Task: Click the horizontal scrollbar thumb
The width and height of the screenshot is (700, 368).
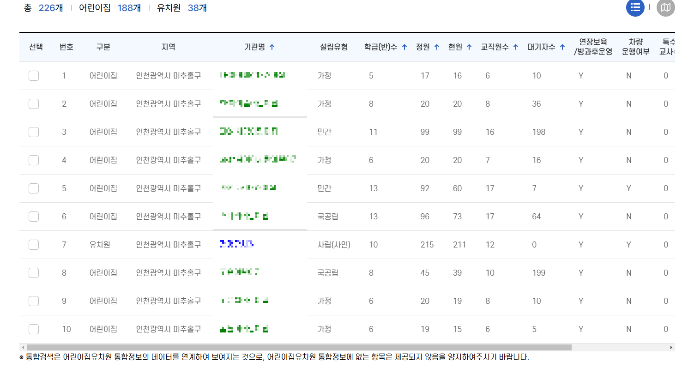Action: tap(299, 347)
